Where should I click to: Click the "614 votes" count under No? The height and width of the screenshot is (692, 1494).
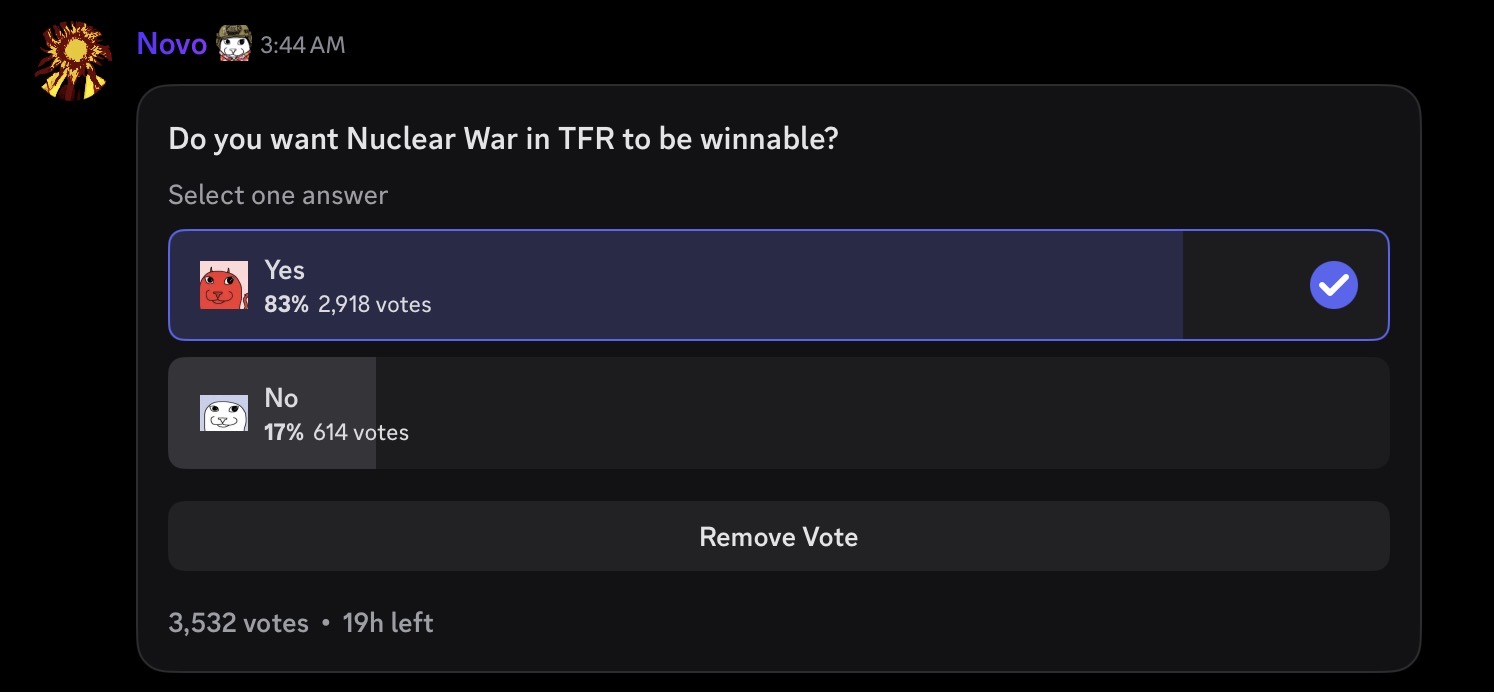click(x=361, y=433)
